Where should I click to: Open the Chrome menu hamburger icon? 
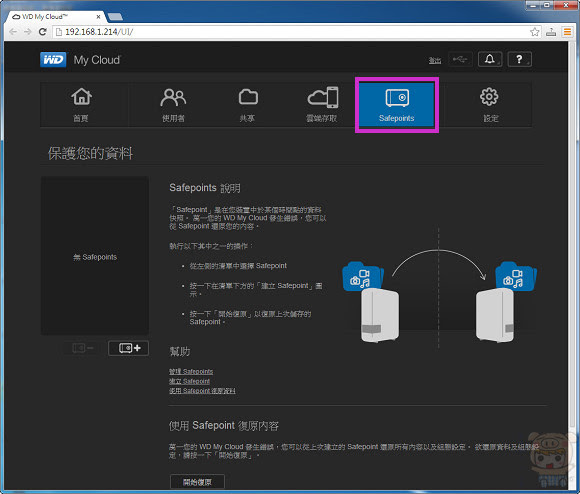567,32
